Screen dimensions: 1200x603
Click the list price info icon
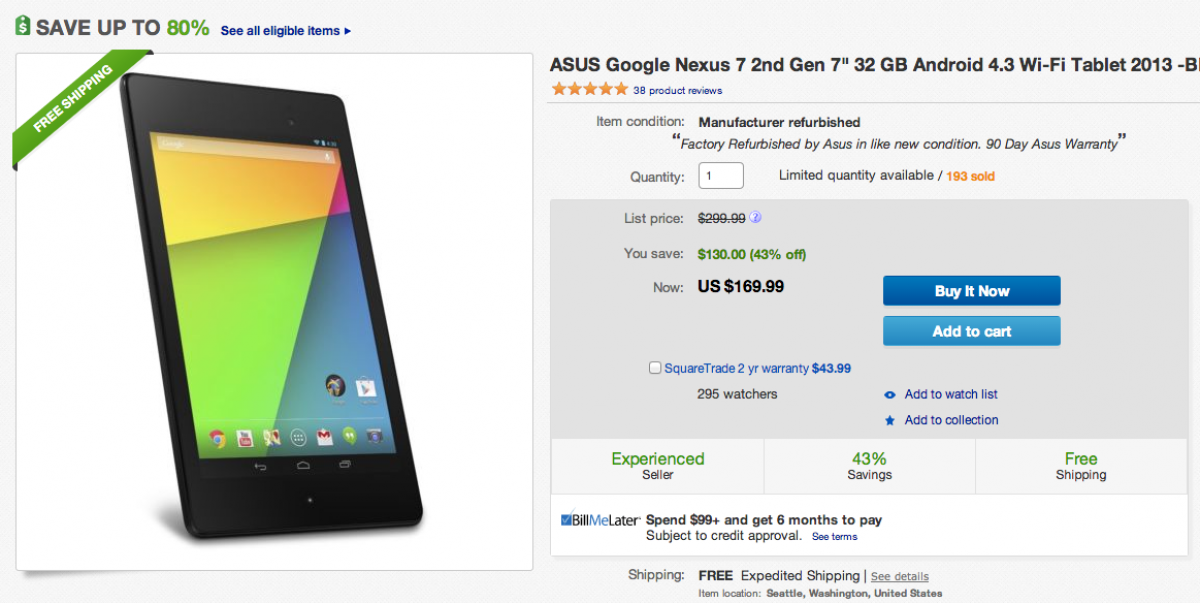(x=756, y=217)
